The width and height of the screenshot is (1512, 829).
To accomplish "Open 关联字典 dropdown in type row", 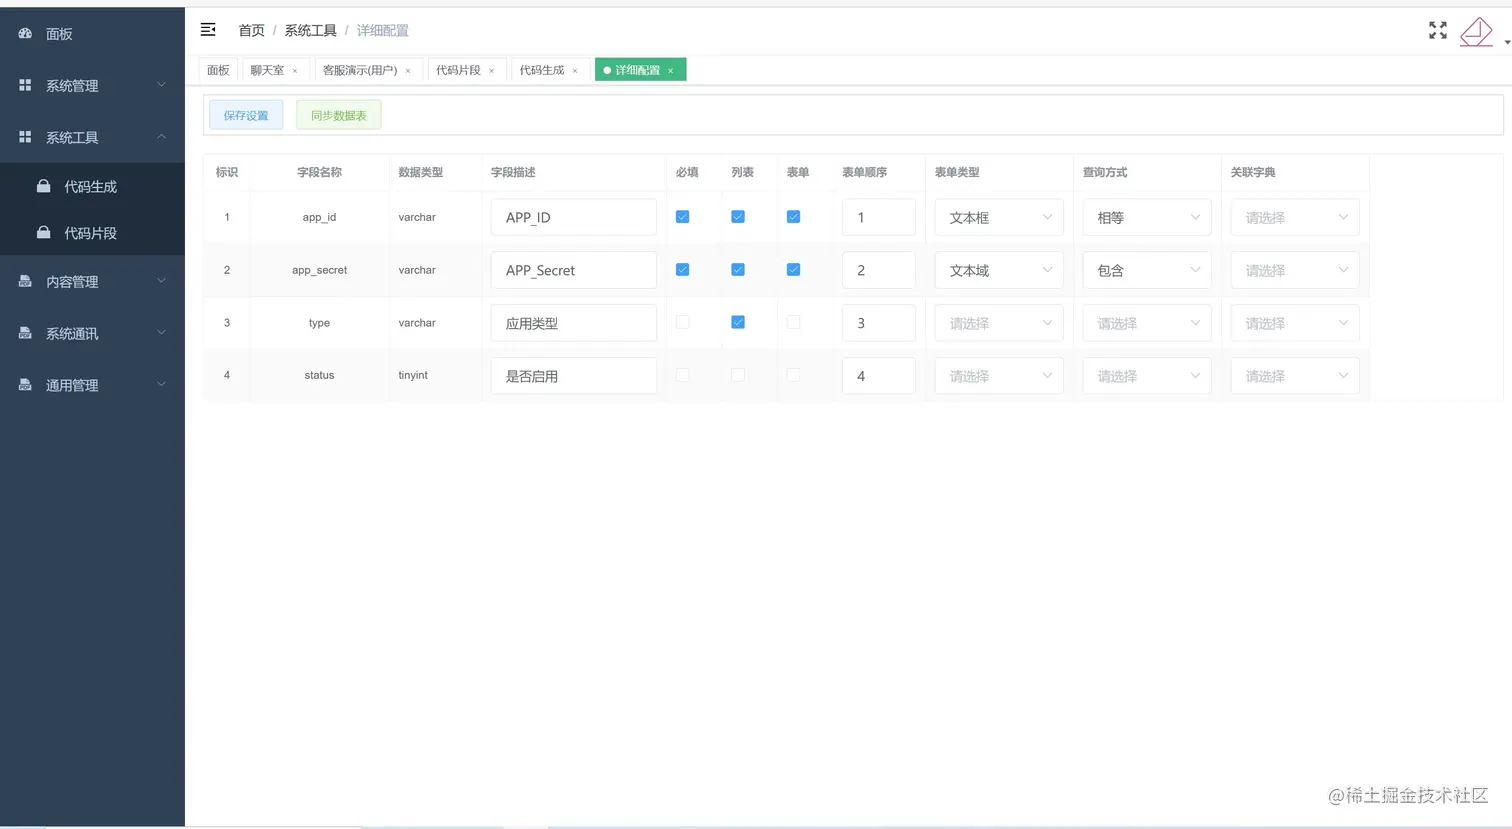I will [x=1295, y=323].
